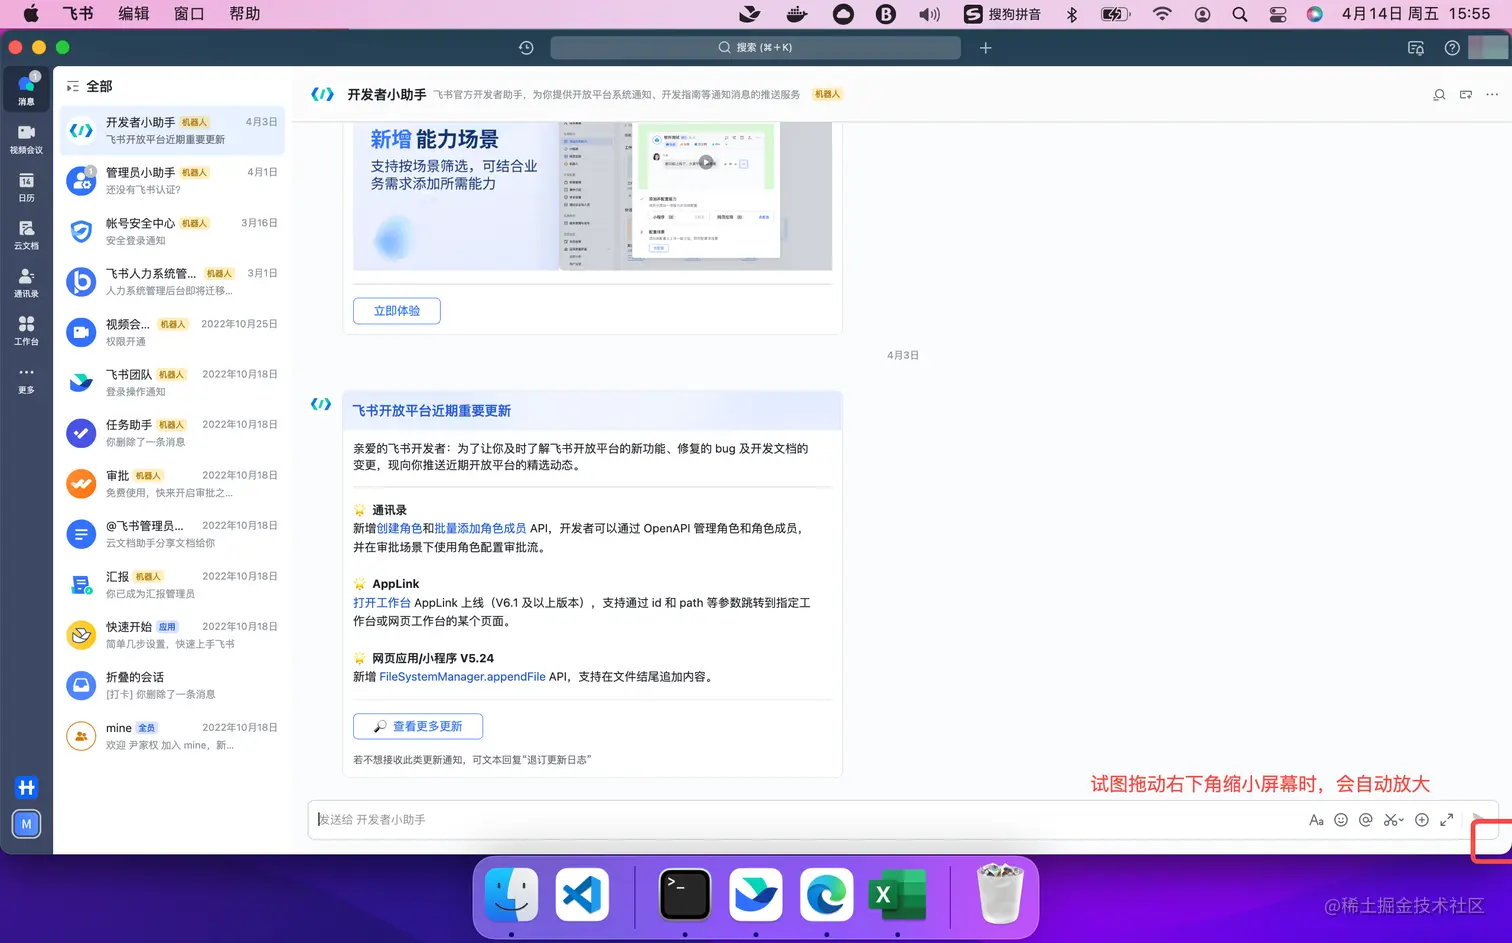The height and width of the screenshot is (943, 1512).
Task: Open the 工作台 workbench in sidebar
Action: pyautogui.click(x=26, y=330)
